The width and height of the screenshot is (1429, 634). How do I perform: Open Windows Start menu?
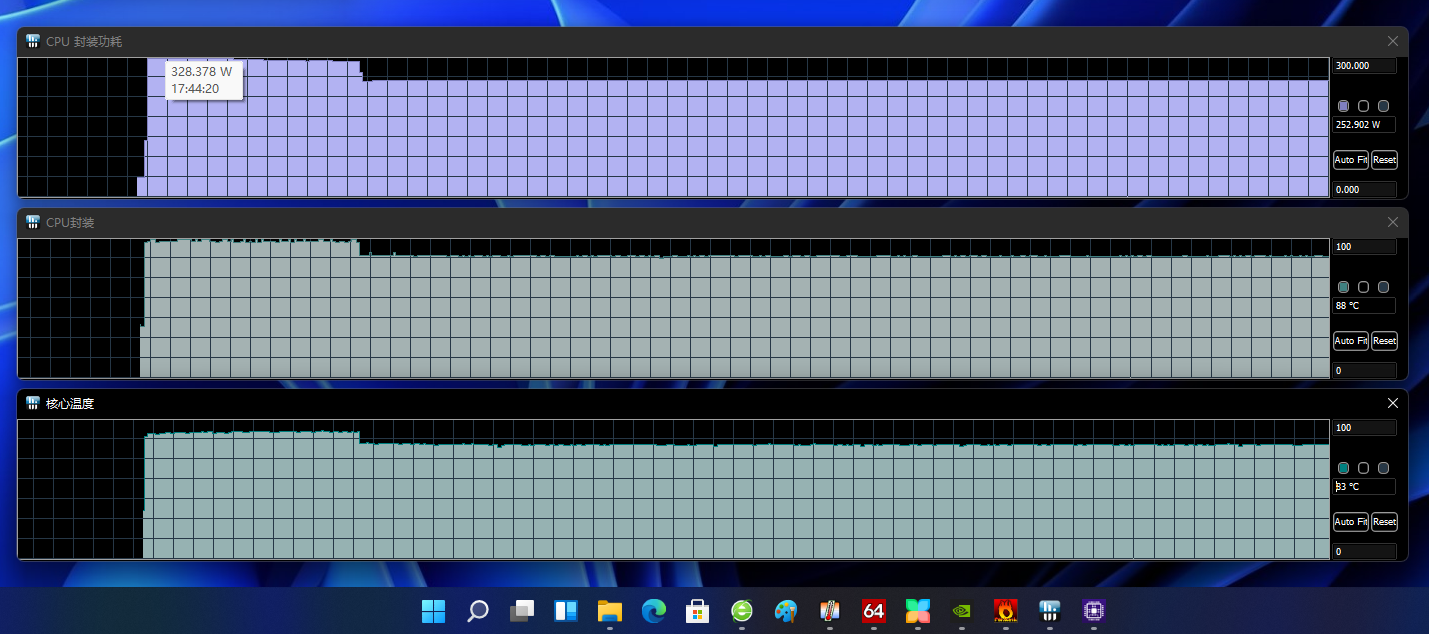(433, 610)
